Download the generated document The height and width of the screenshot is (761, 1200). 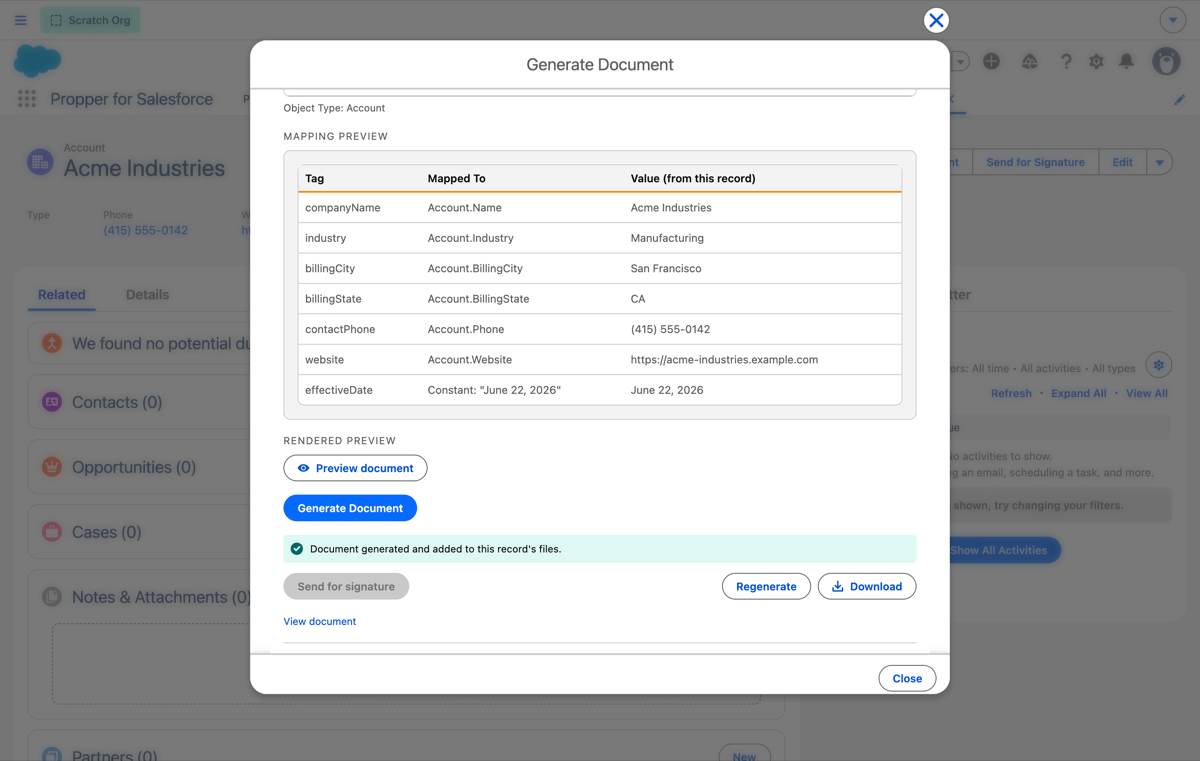pyautogui.click(x=867, y=586)
